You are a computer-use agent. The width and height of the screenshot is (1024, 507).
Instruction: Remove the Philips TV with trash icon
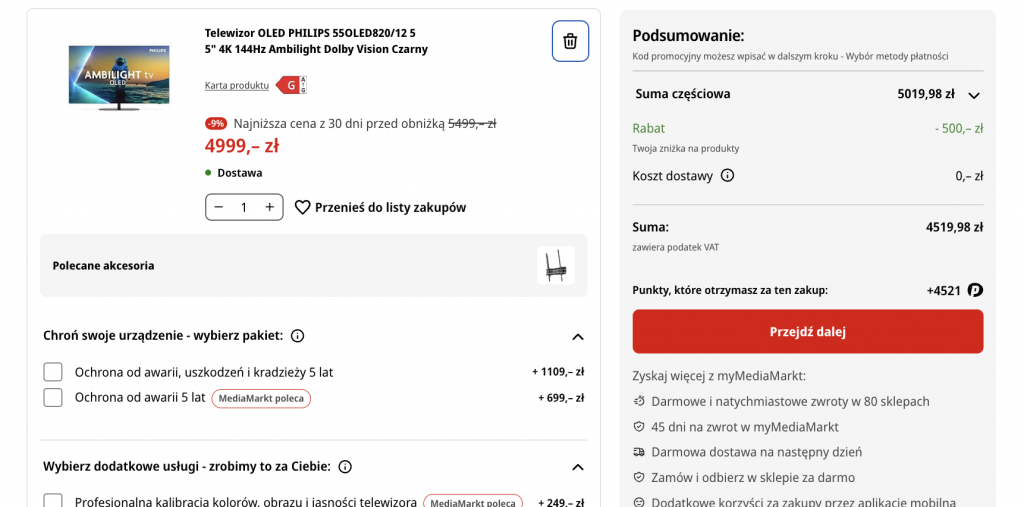(x=570, y=41)
